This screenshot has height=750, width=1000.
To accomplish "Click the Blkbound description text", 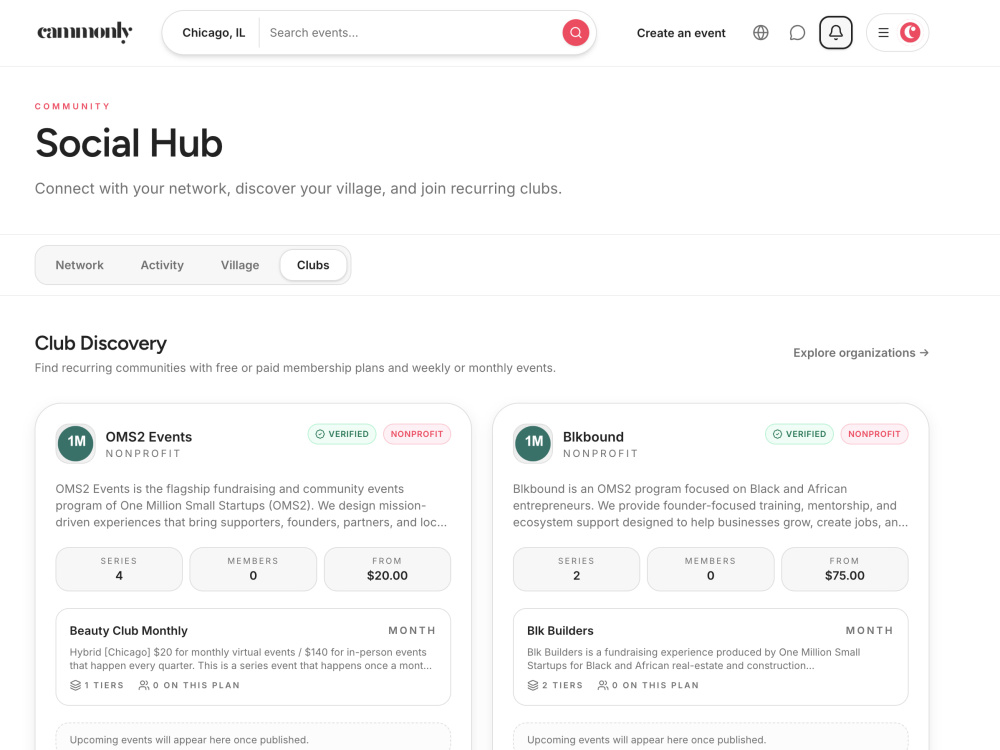I will (710, 505).
